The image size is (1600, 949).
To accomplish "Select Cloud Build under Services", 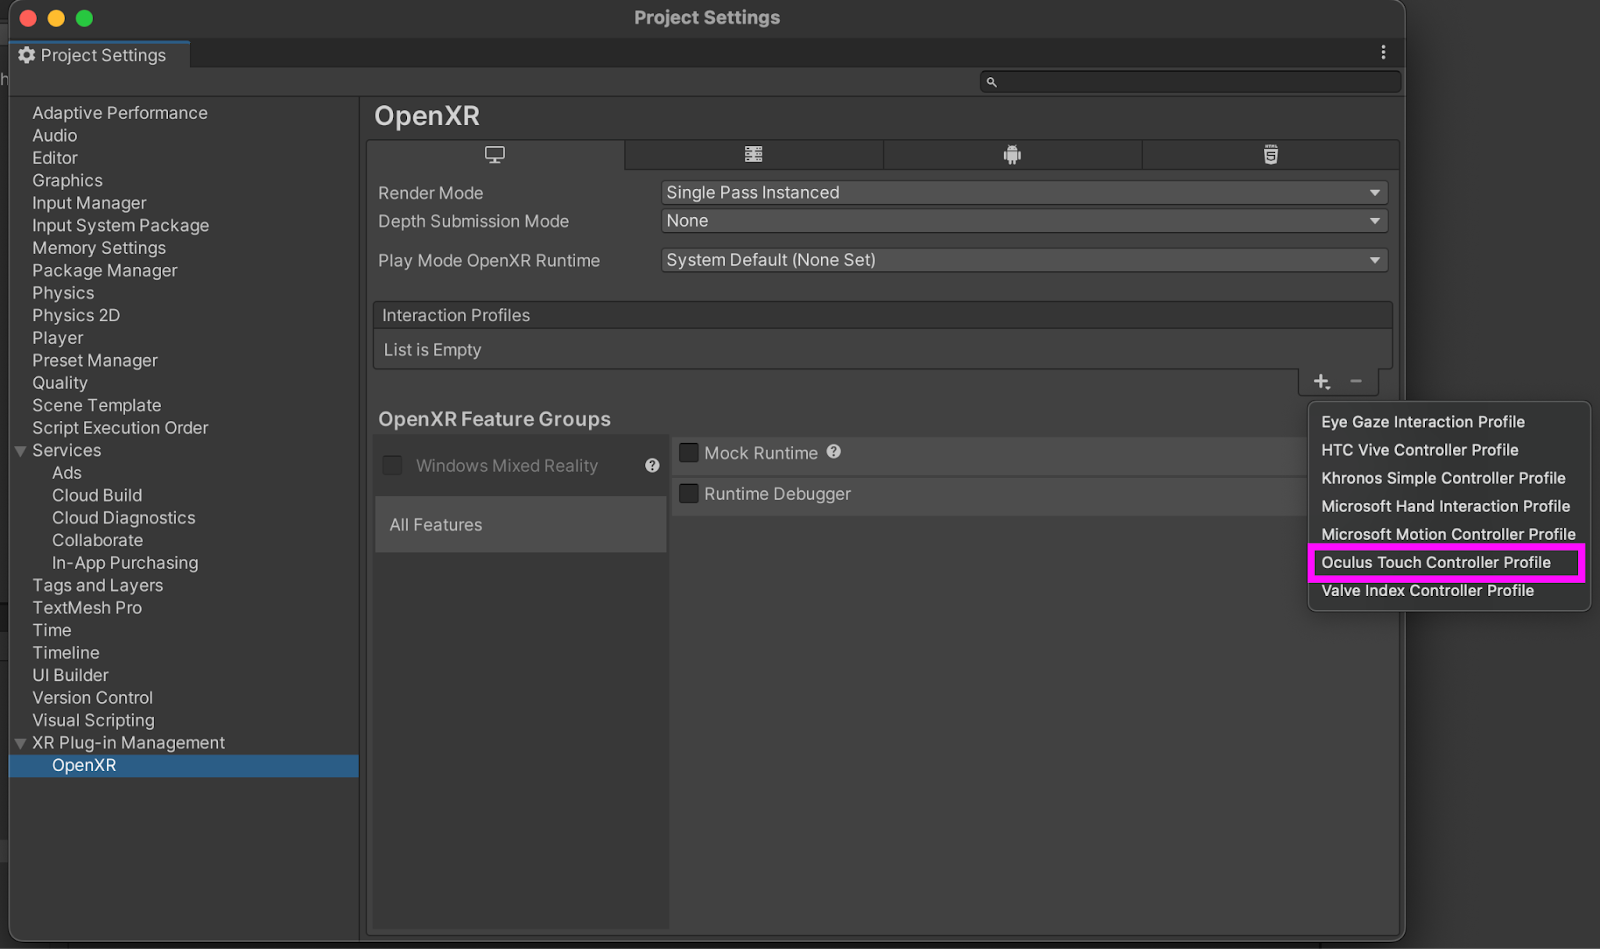I will point(97,496).
